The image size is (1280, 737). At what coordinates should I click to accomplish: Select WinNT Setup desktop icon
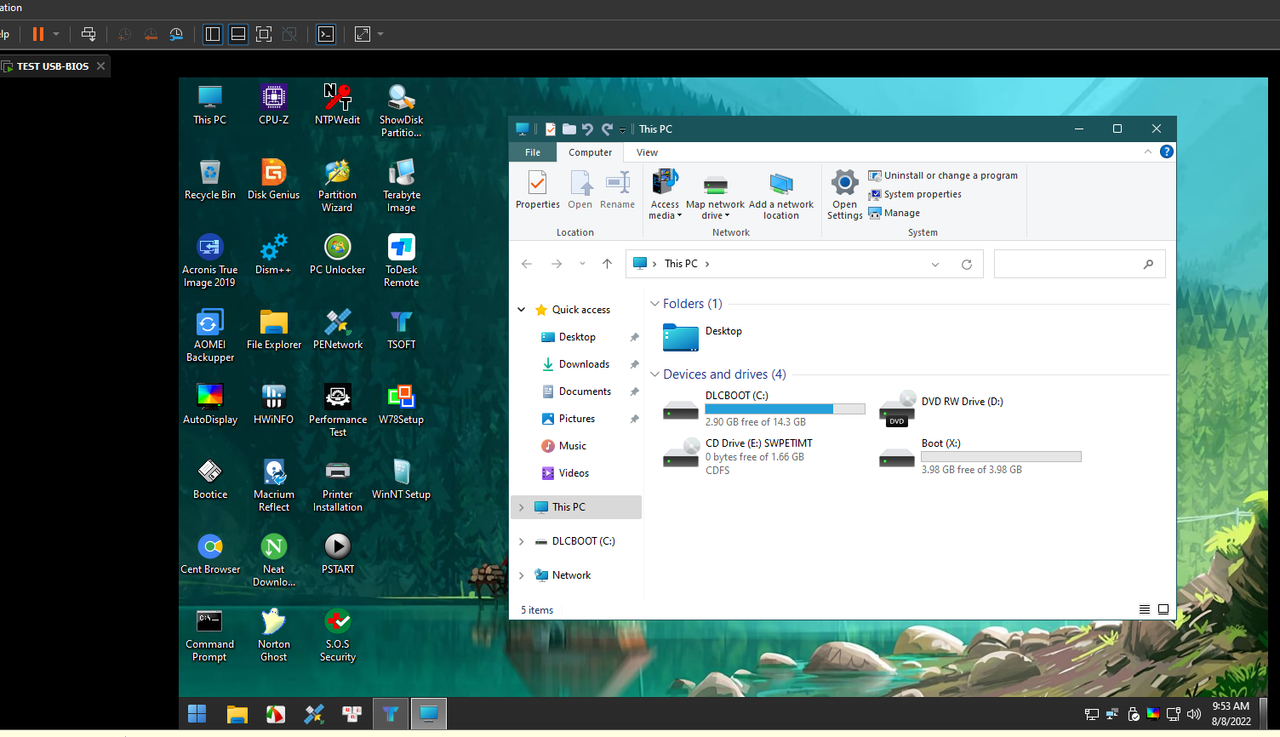point(401,479)
